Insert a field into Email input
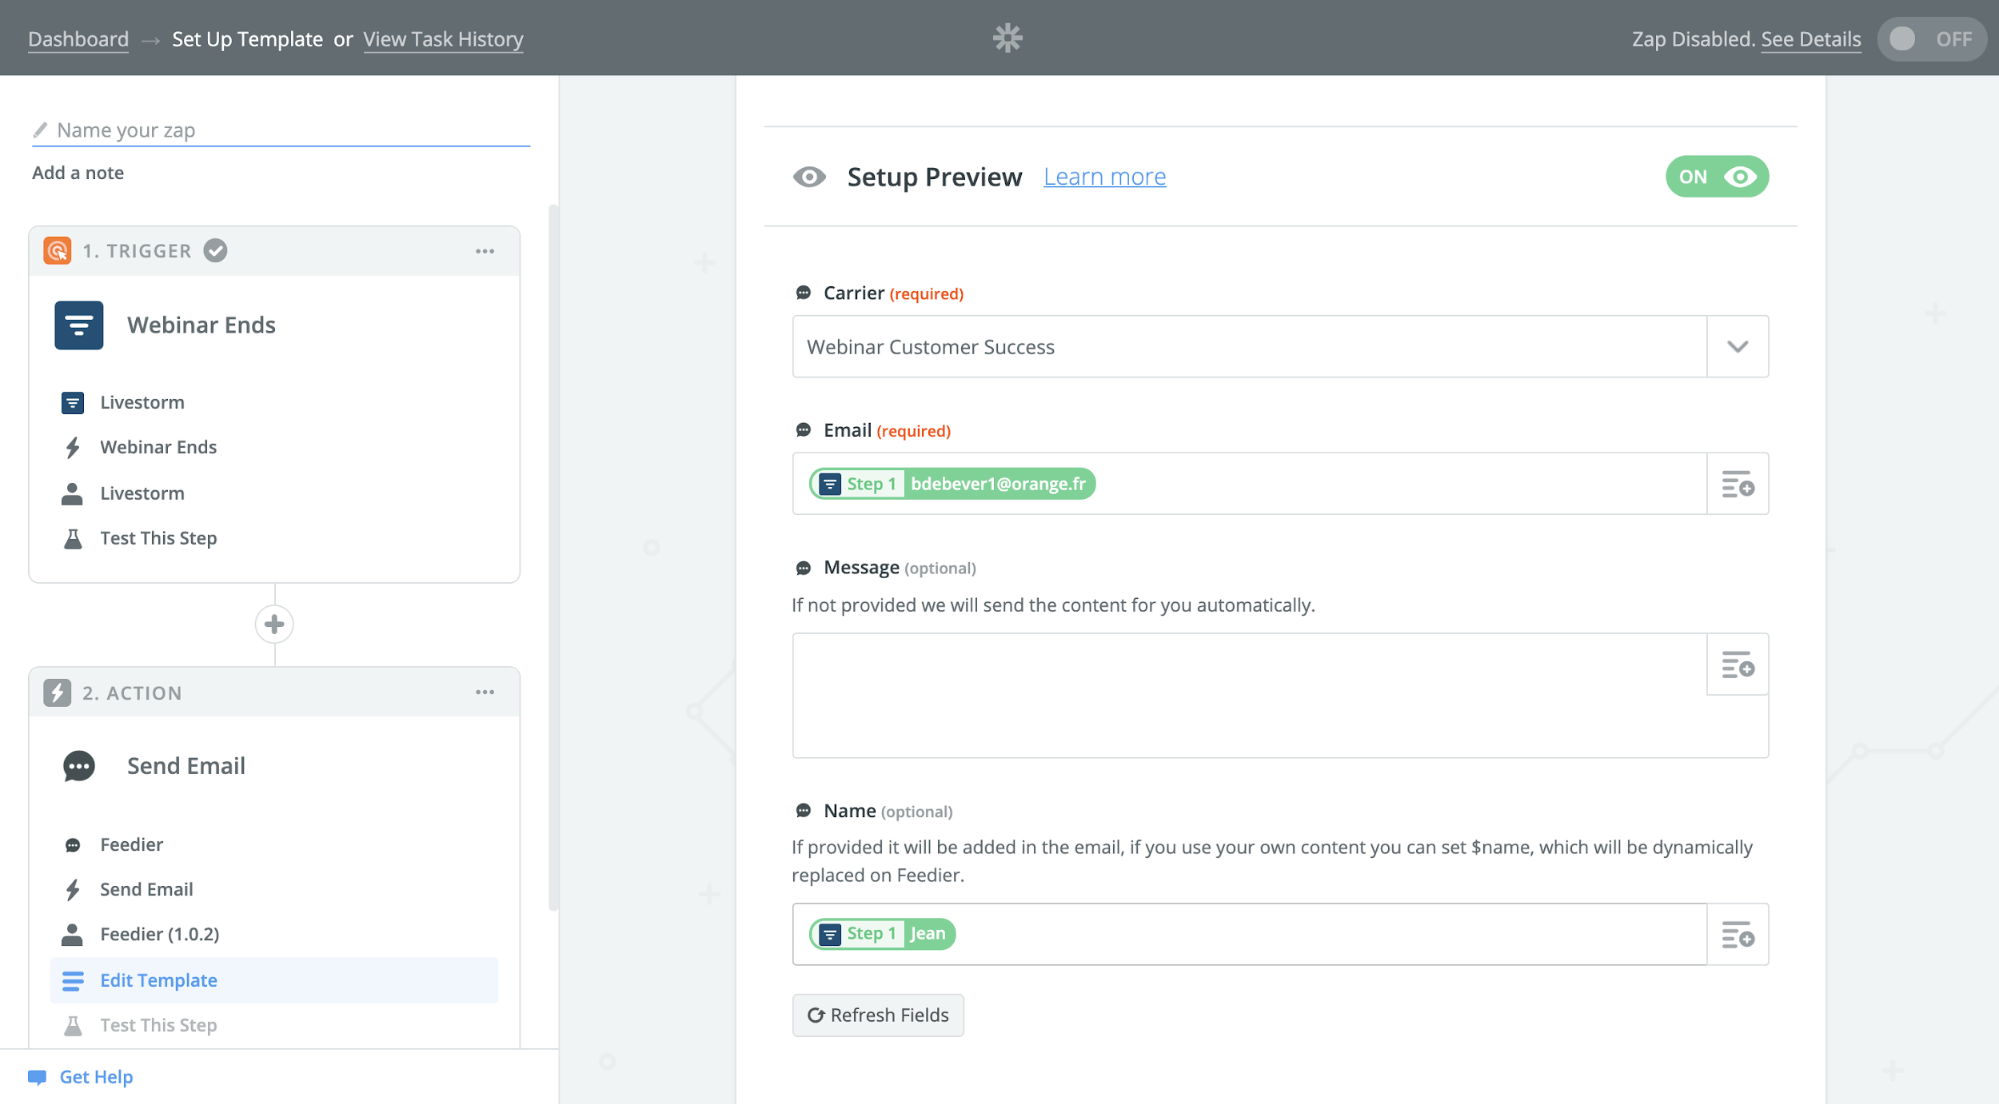Screen dimensions: 1999x1105 coord(1737,484)
